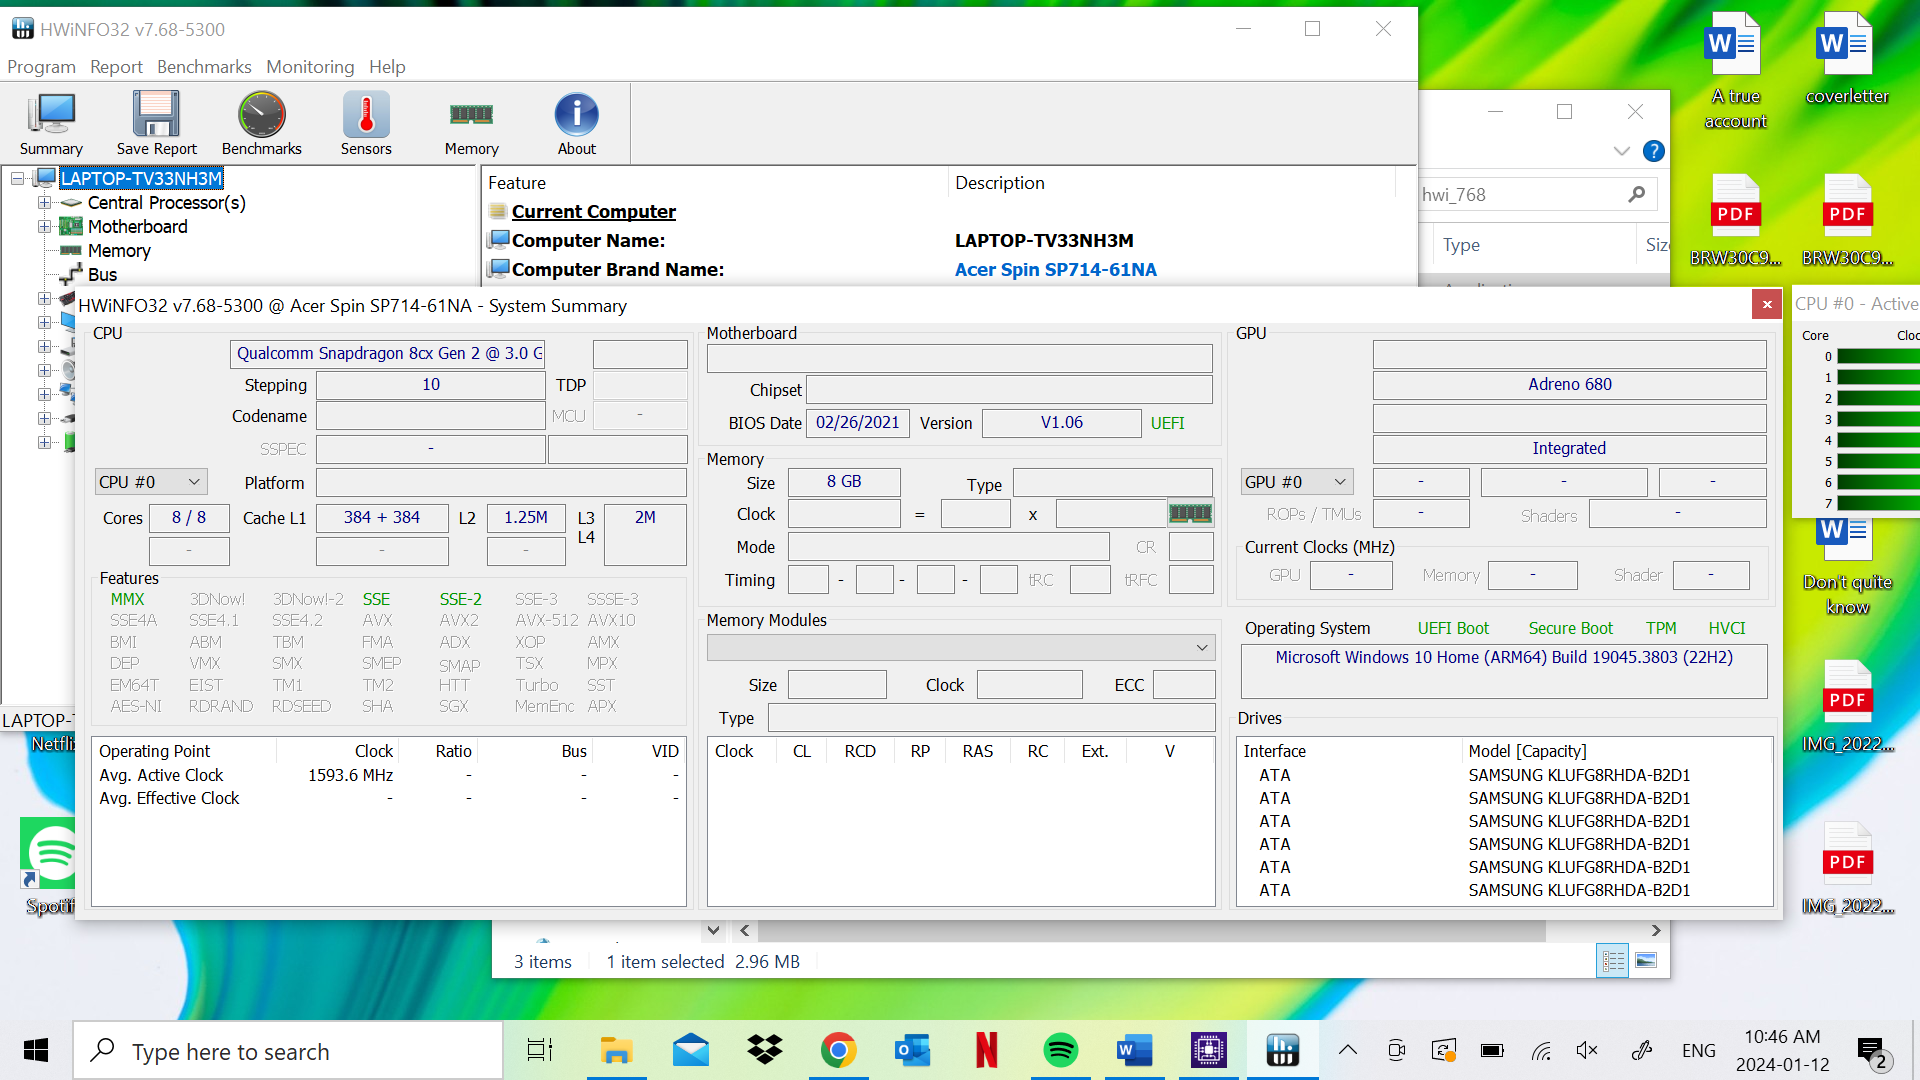Check the battery tray icon
The width and height of the screenshot is (1920, 1080).
[1493, 1050]
